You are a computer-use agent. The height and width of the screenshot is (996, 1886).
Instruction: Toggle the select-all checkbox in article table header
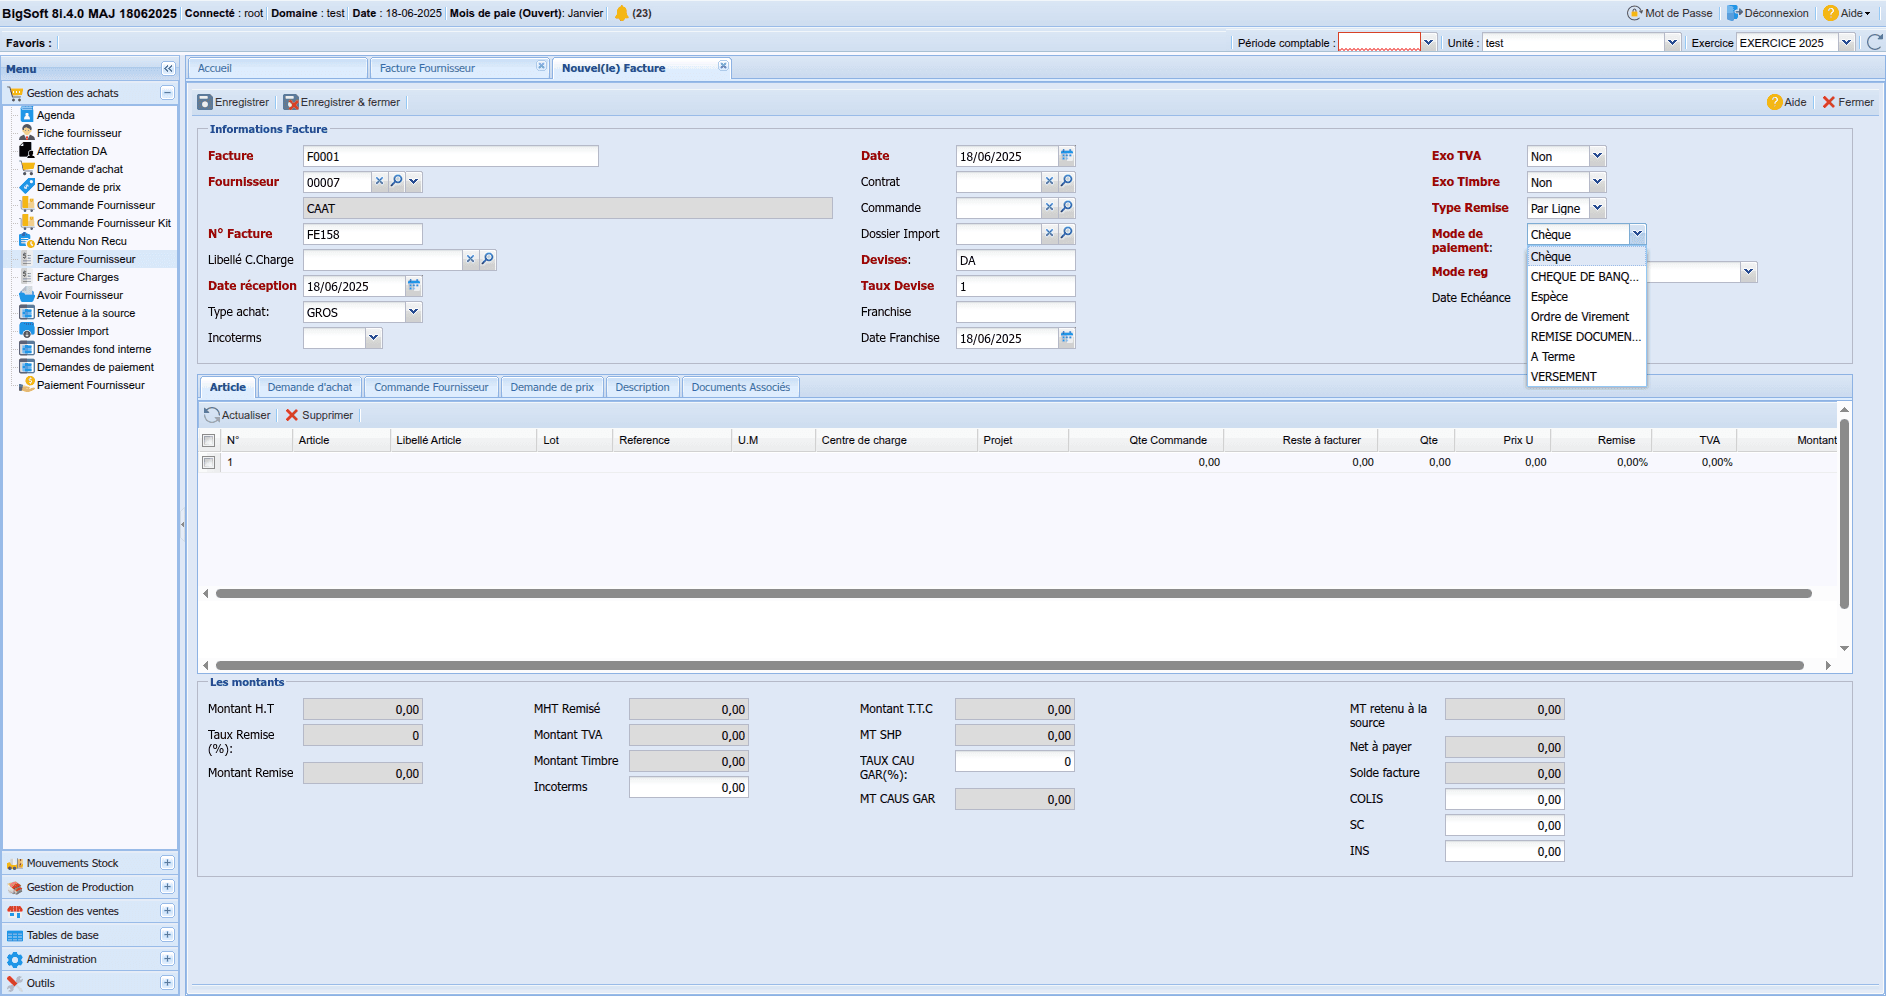pos(209,440)
